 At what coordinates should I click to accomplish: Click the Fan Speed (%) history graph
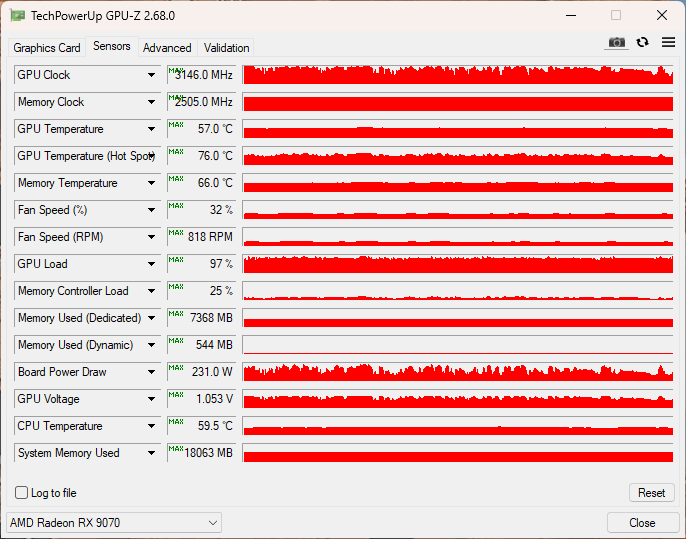coord(458,210)
